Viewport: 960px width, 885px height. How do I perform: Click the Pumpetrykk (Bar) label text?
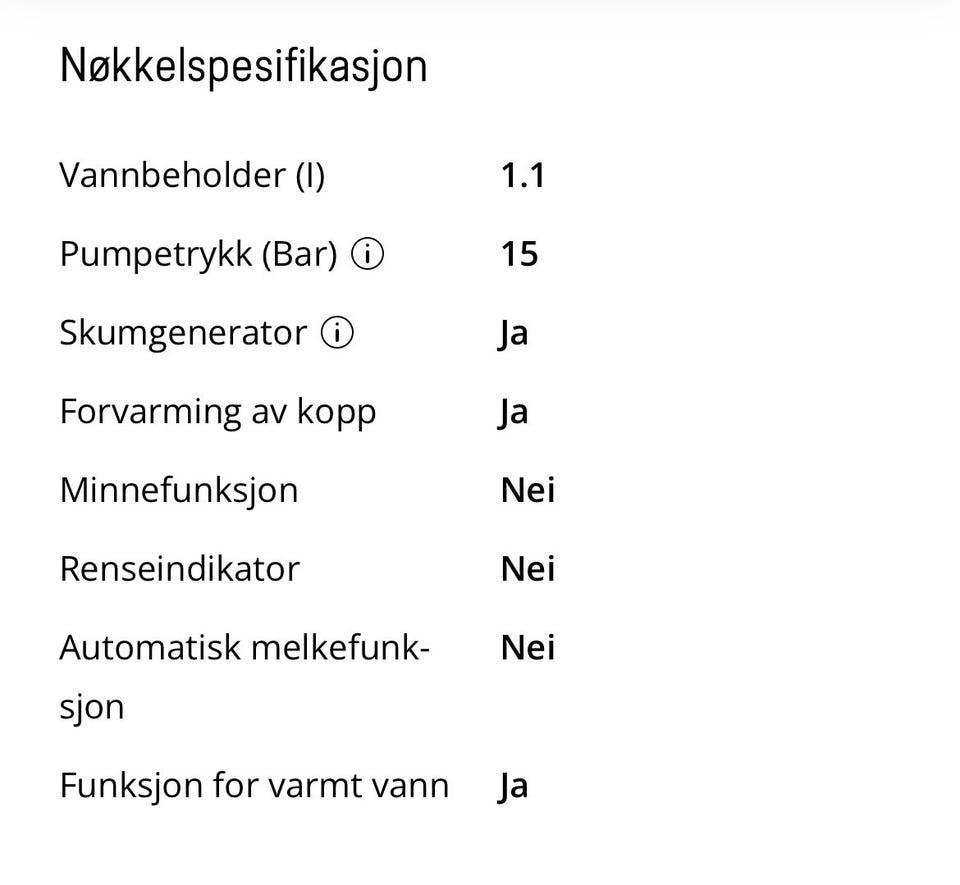point(198,255)
